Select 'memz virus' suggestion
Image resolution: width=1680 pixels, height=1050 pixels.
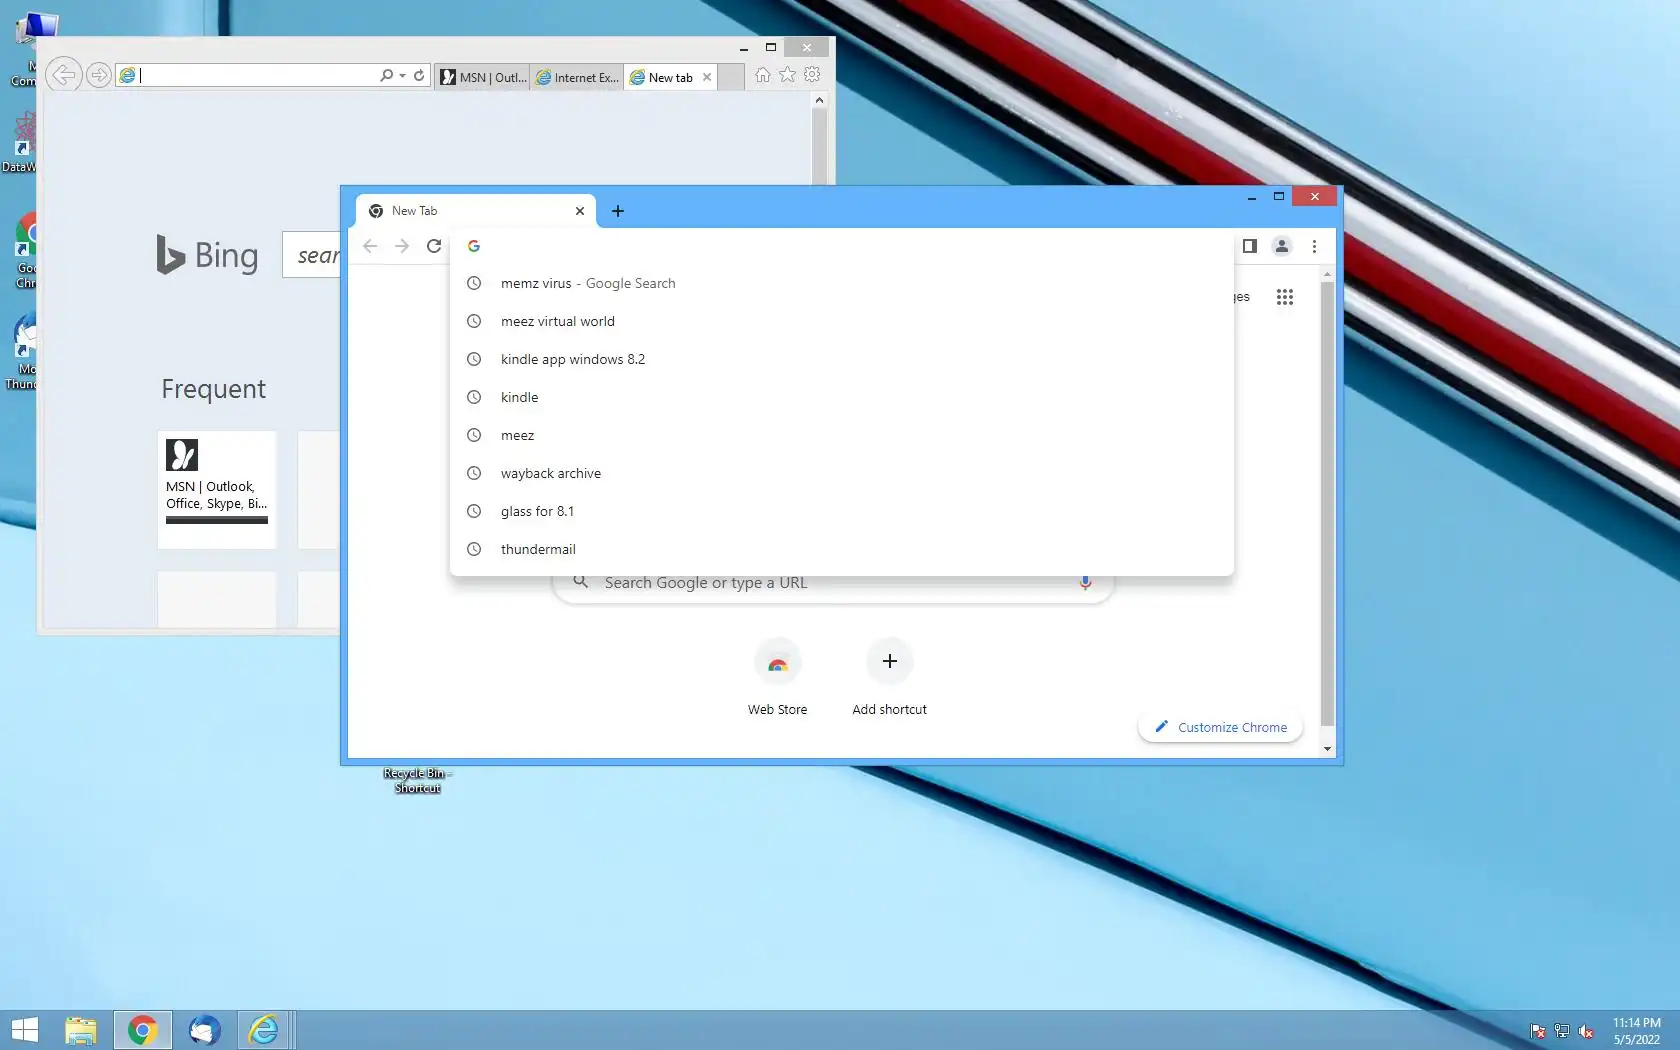[842, 283]
